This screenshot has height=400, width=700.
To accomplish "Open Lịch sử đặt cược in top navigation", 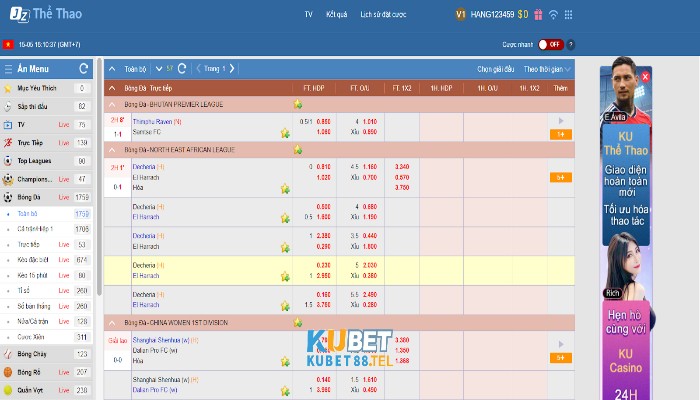I will click(383, 15).
